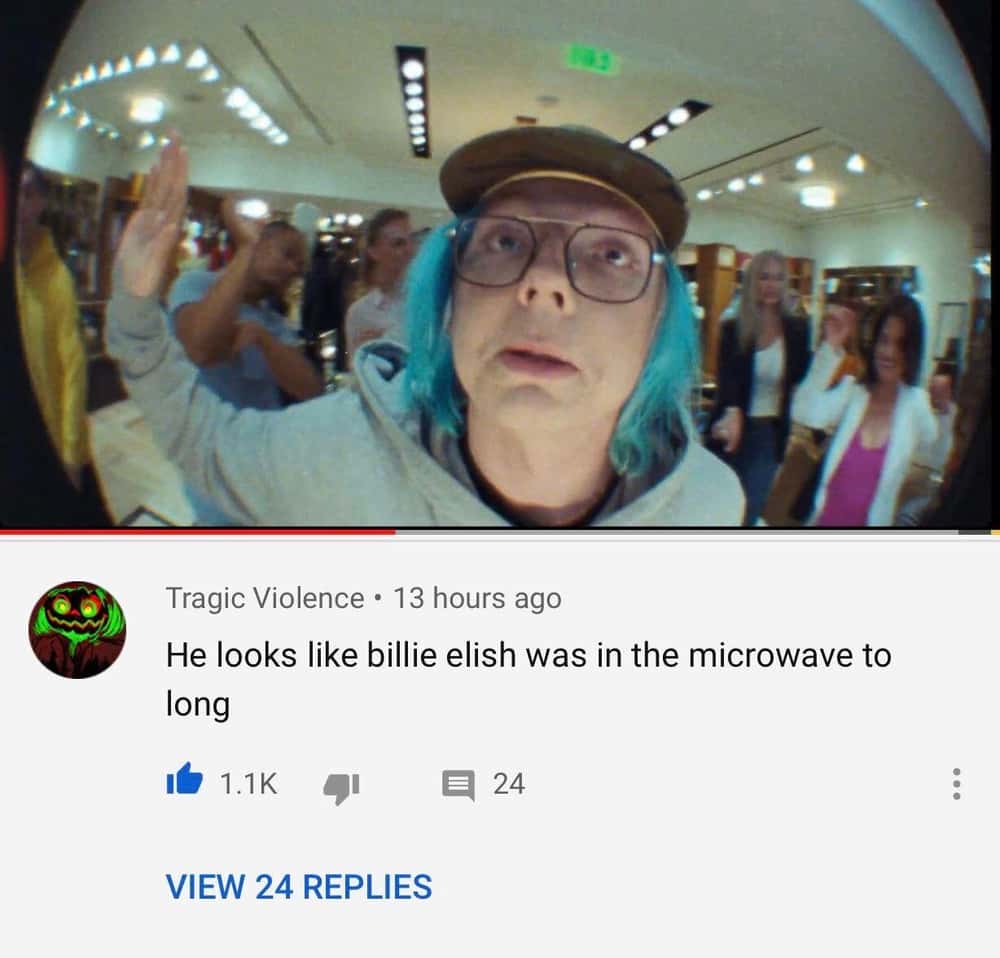The image size is (1000, 958).
Task: Tap the video frame to pause playback
Action: point(500,263)
